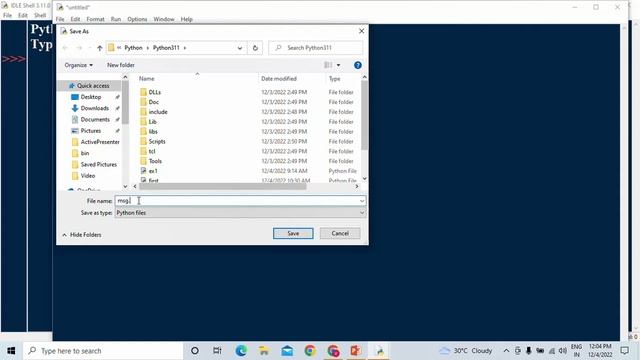Screen dimensions: 640x360
Task: Open the Mail app from taskbar
Action: 287,351
